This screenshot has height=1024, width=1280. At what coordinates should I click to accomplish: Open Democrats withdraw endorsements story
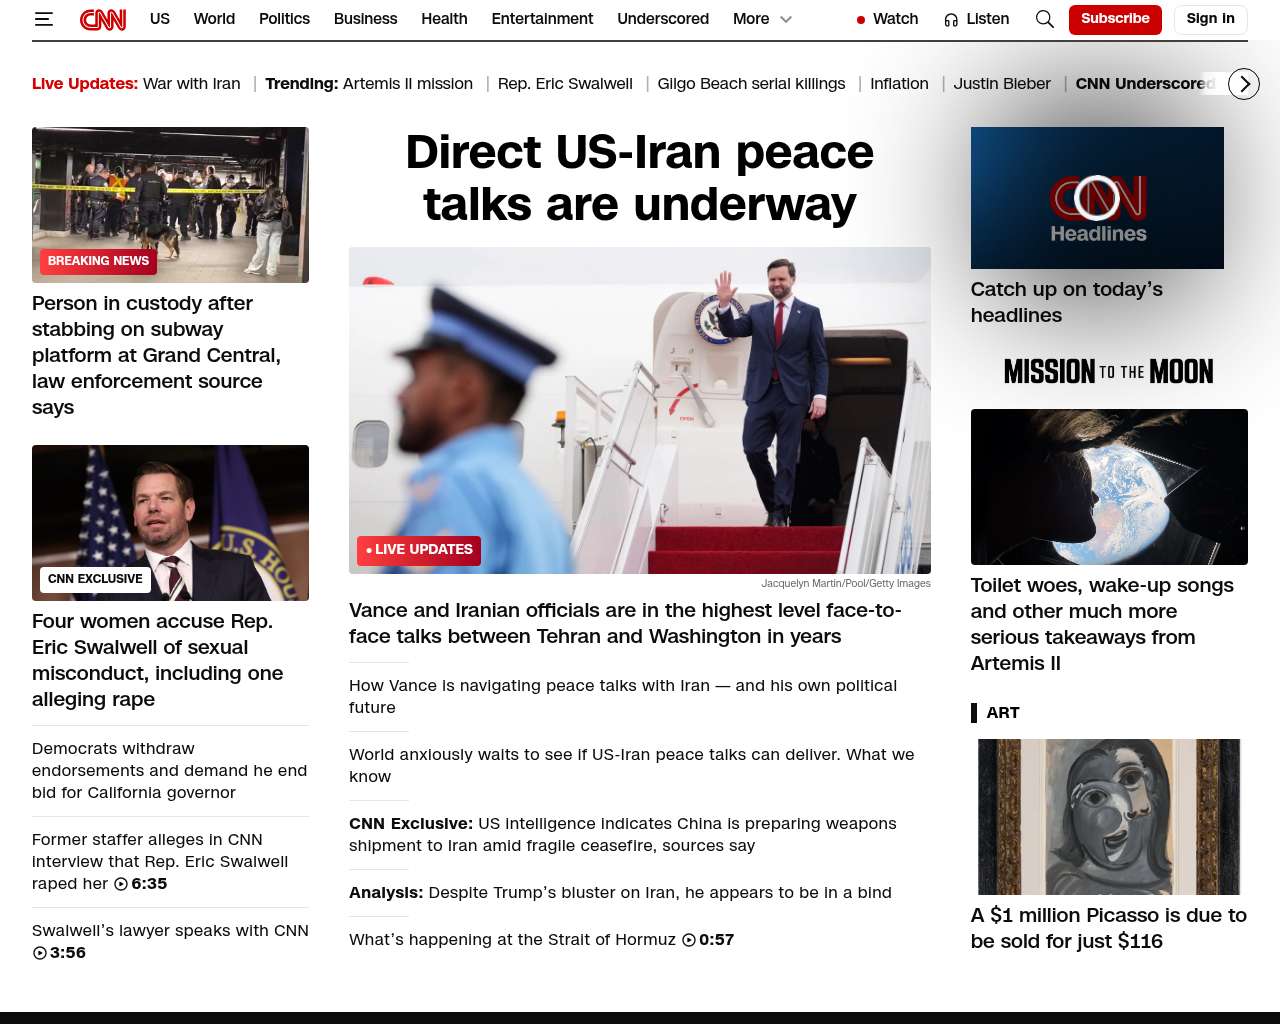(x=170, y=771)
